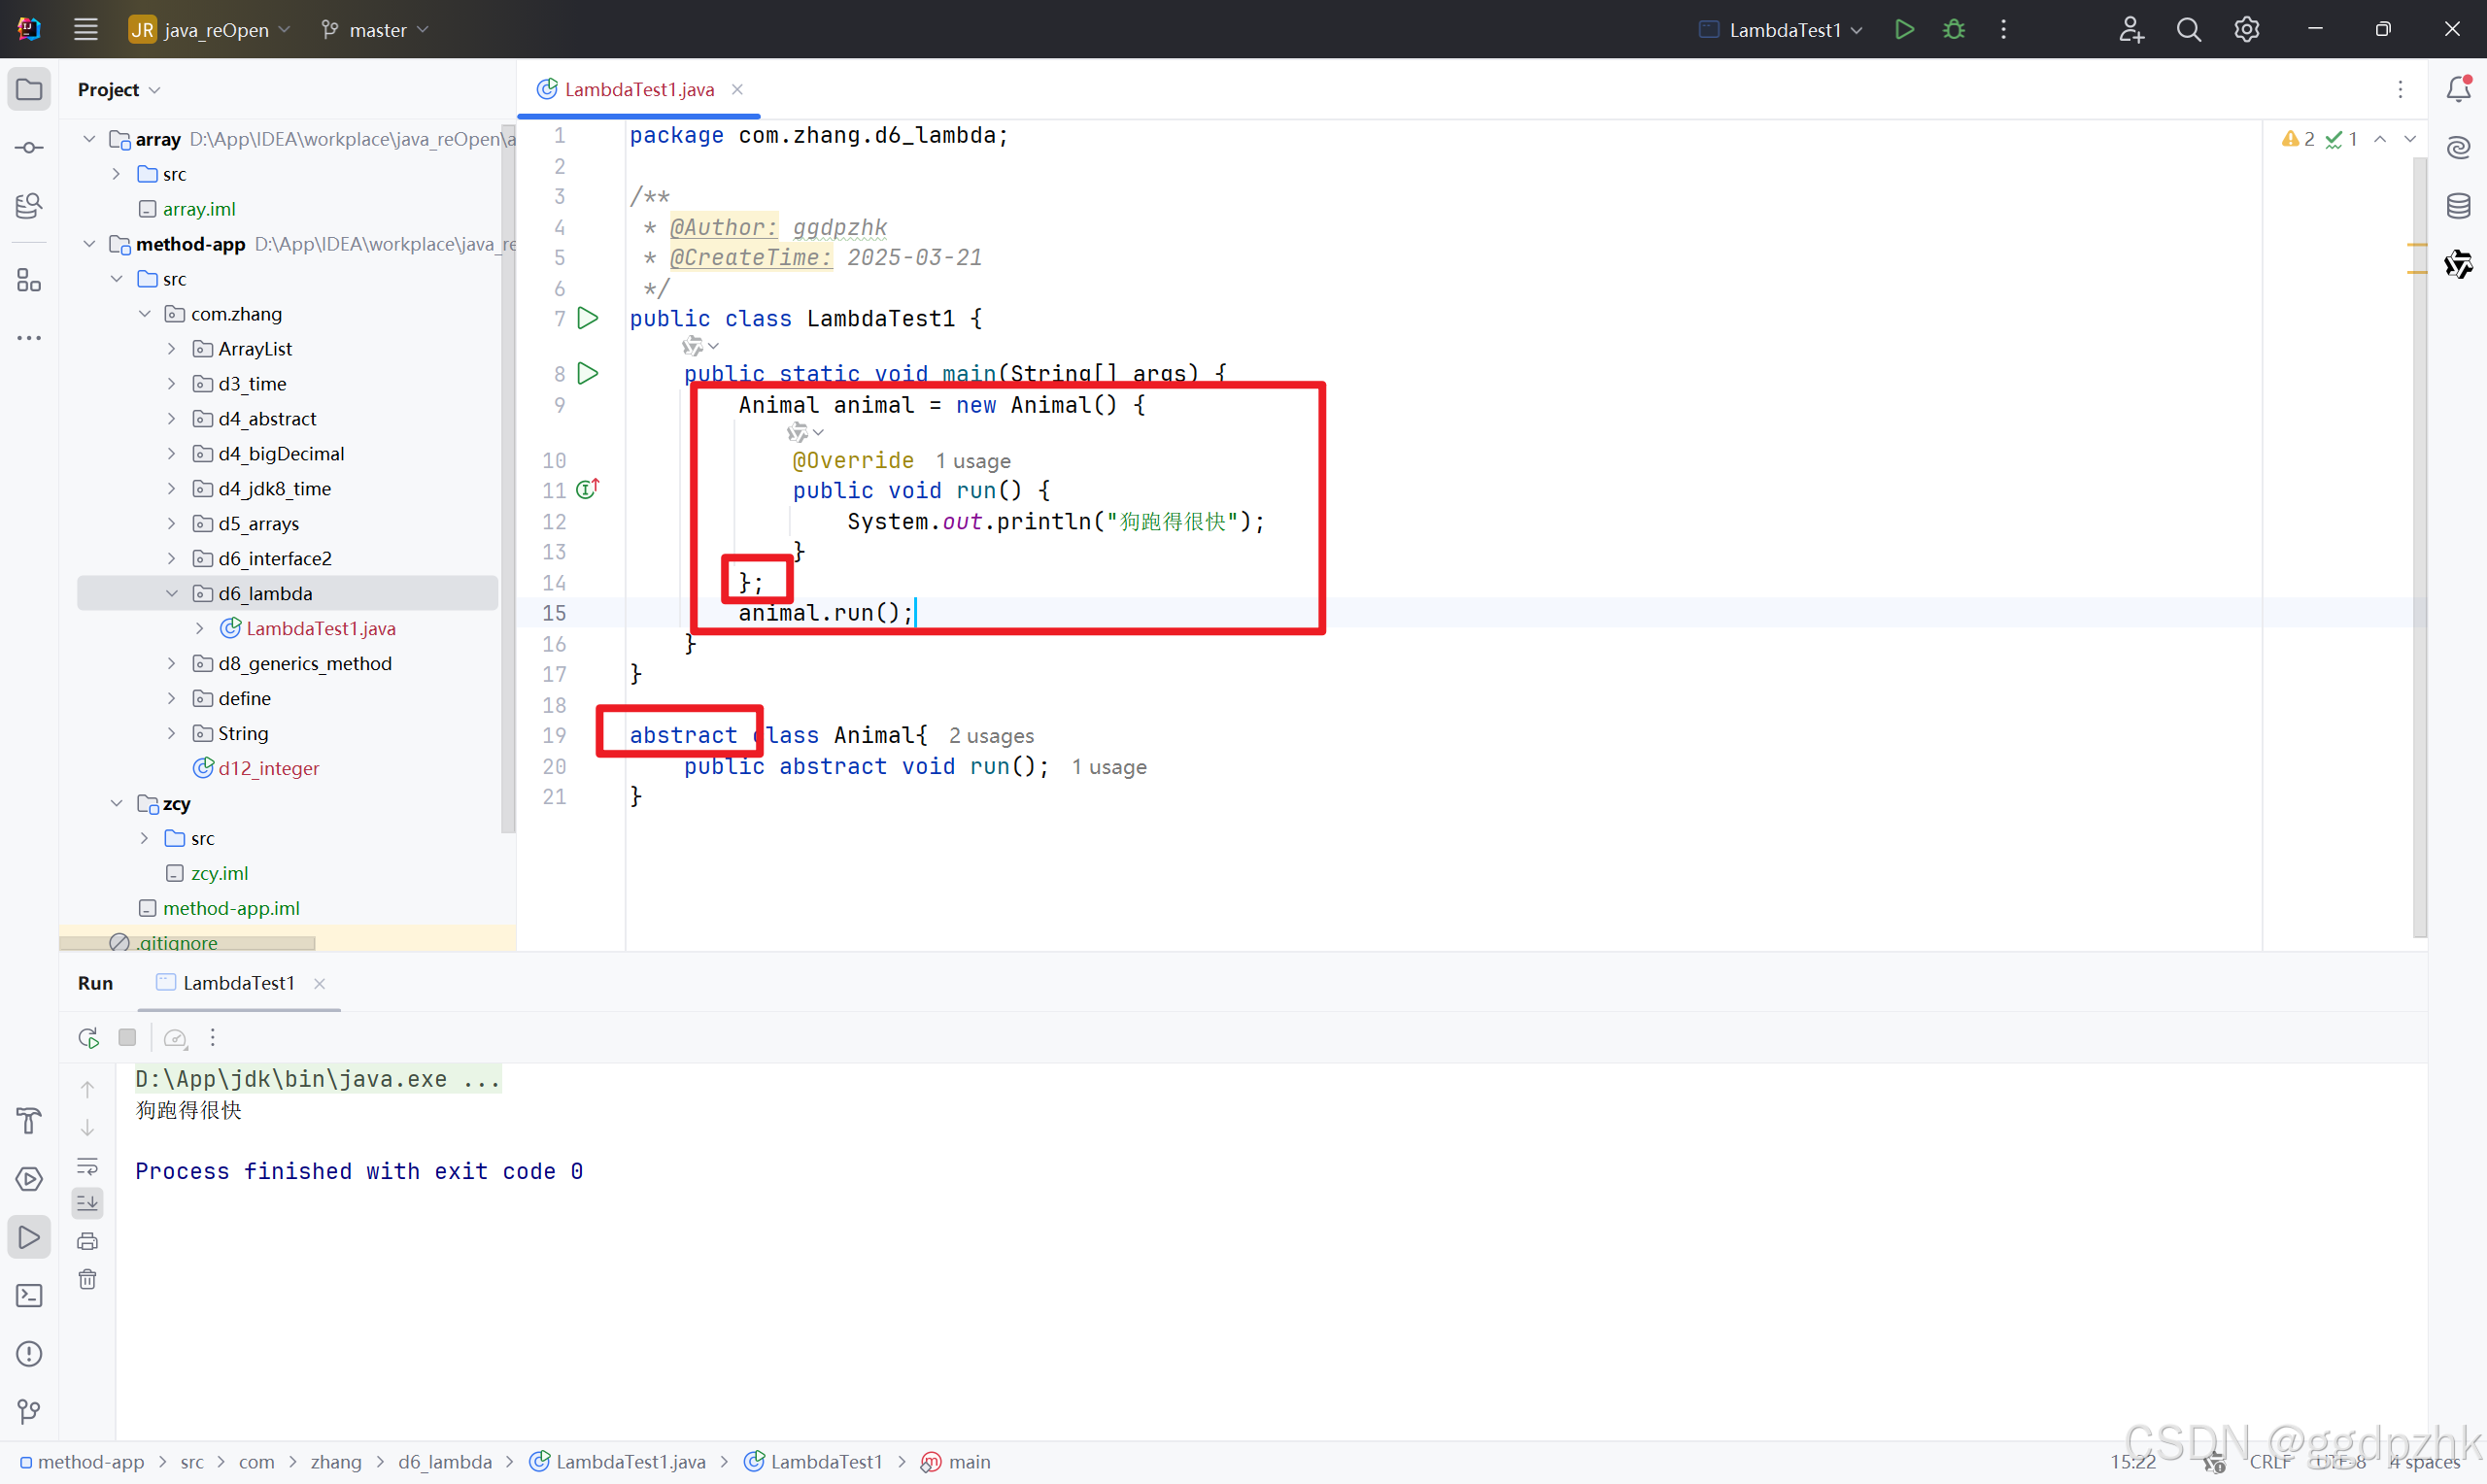Run LambdaTest1 with the green play button
This screenshot has width=2487, height=1484.
point(1904,29)
